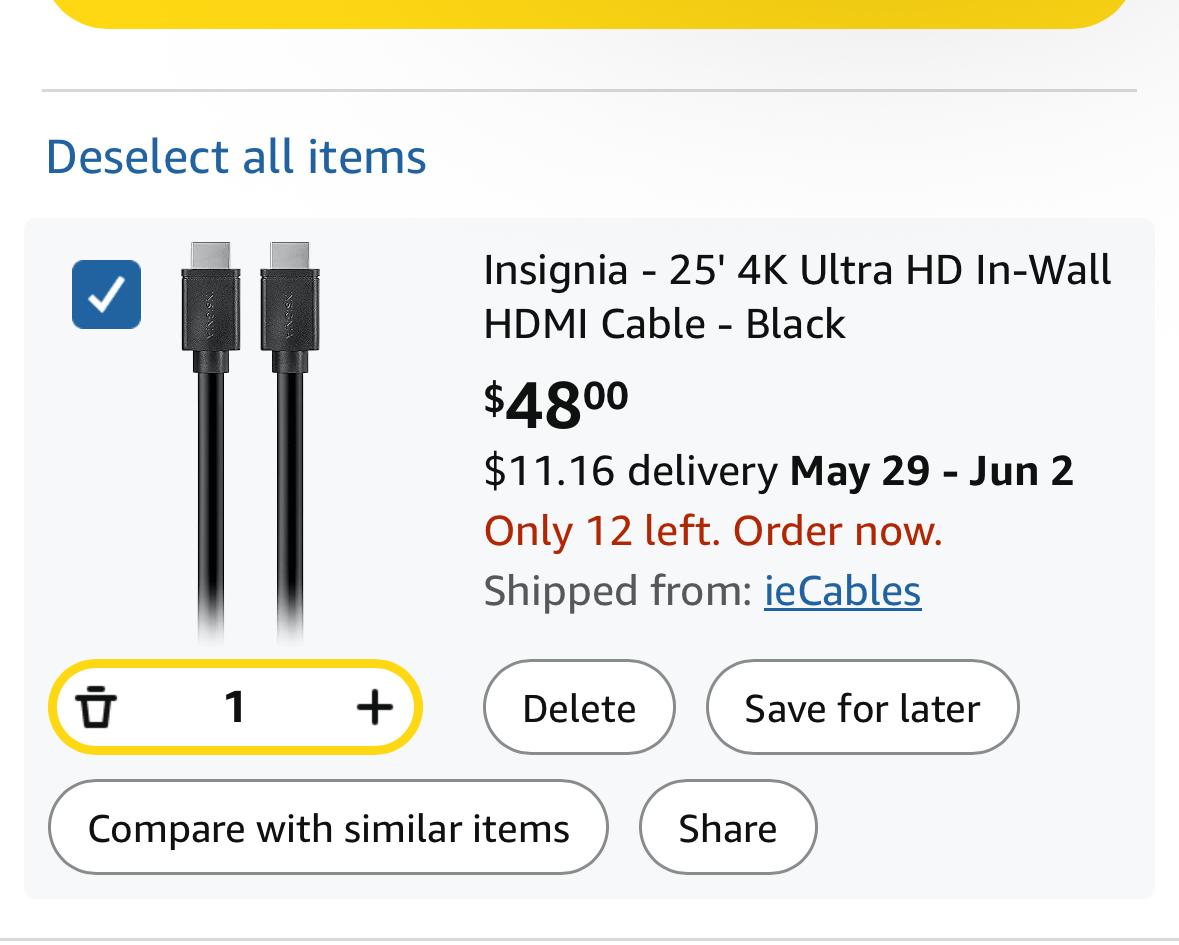Click the quantity value 1
Image resolution: width=1179 pixels, height=945 pixels.
[235, 708]
